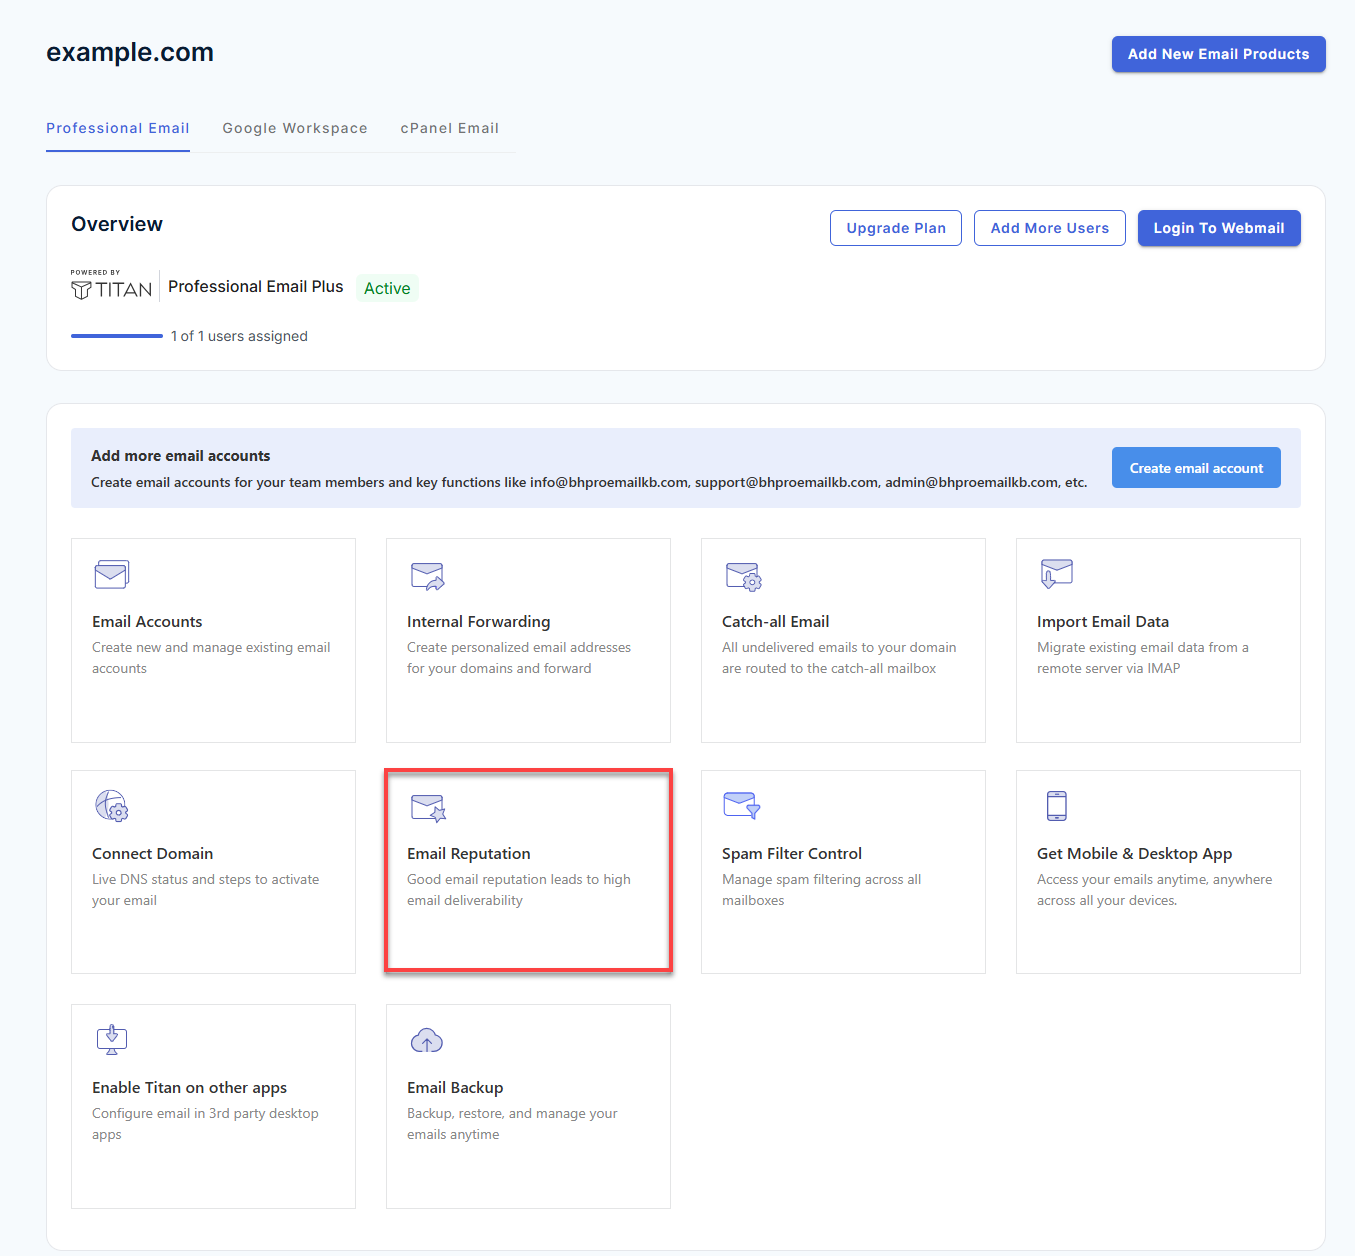Click Add More Users button
1355x1256 pixels.
tap(1050, 228)
